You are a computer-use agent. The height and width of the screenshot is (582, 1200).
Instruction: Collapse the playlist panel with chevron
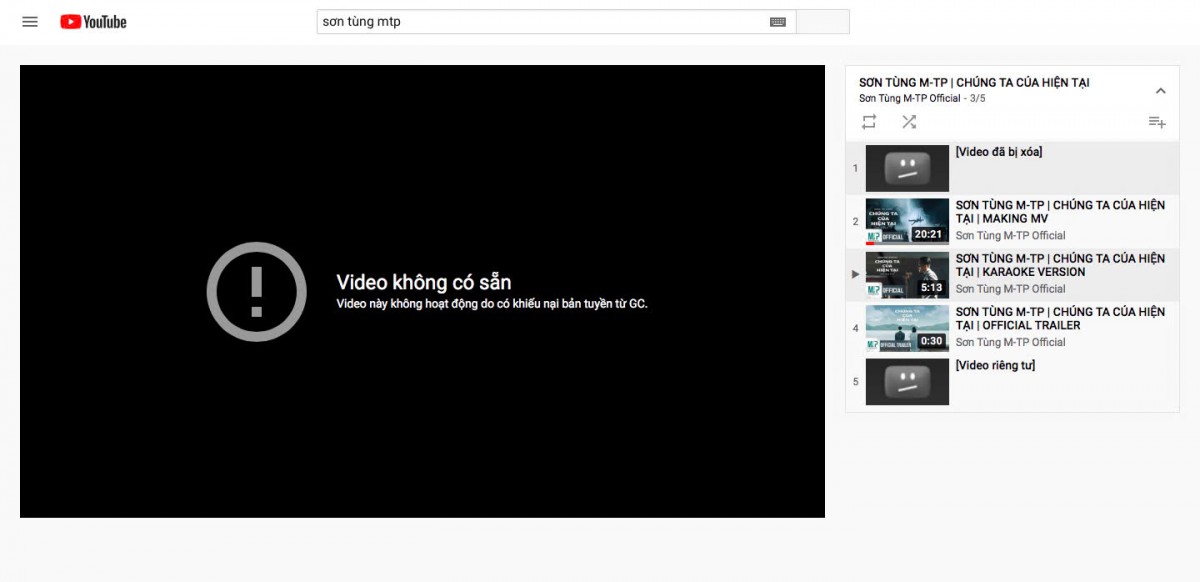point(1160,90)
